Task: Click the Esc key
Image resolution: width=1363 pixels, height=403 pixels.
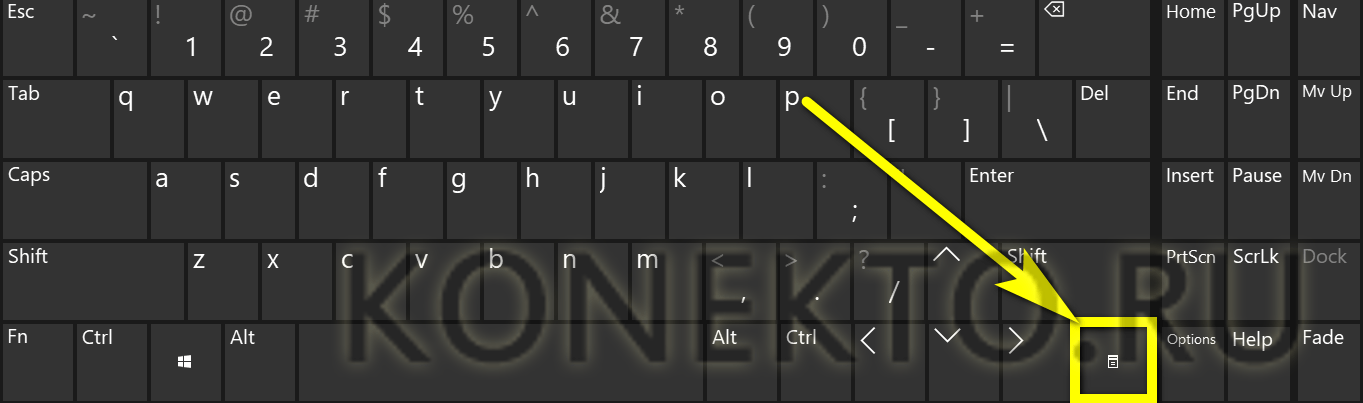Action: pos(74,37)
